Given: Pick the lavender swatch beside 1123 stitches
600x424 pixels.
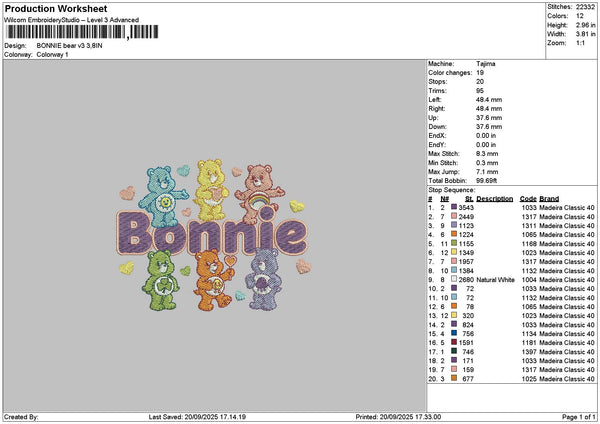Looking at the screenshot, I should (x=454, y=225).
